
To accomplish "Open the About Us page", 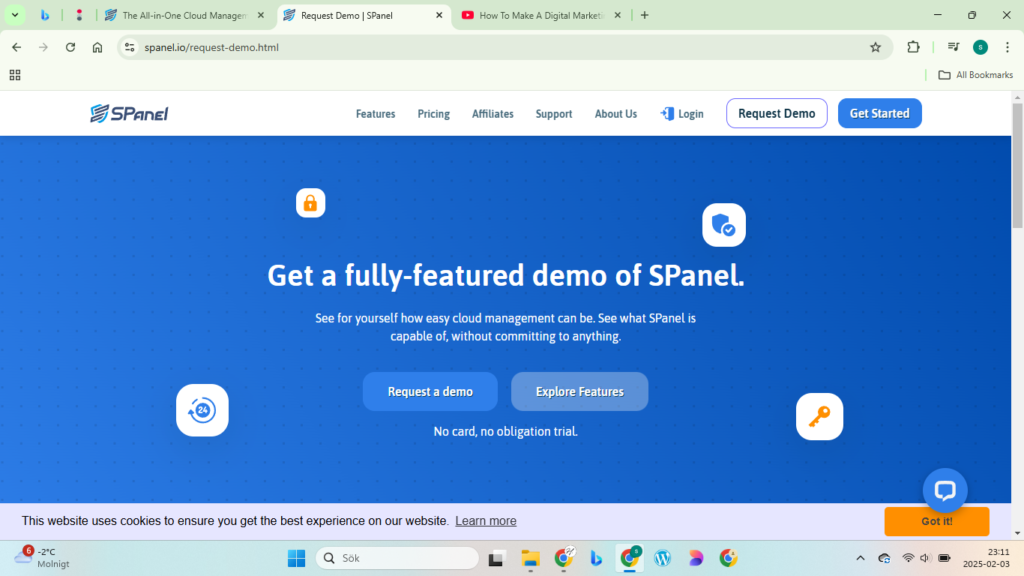I will 616,114.
